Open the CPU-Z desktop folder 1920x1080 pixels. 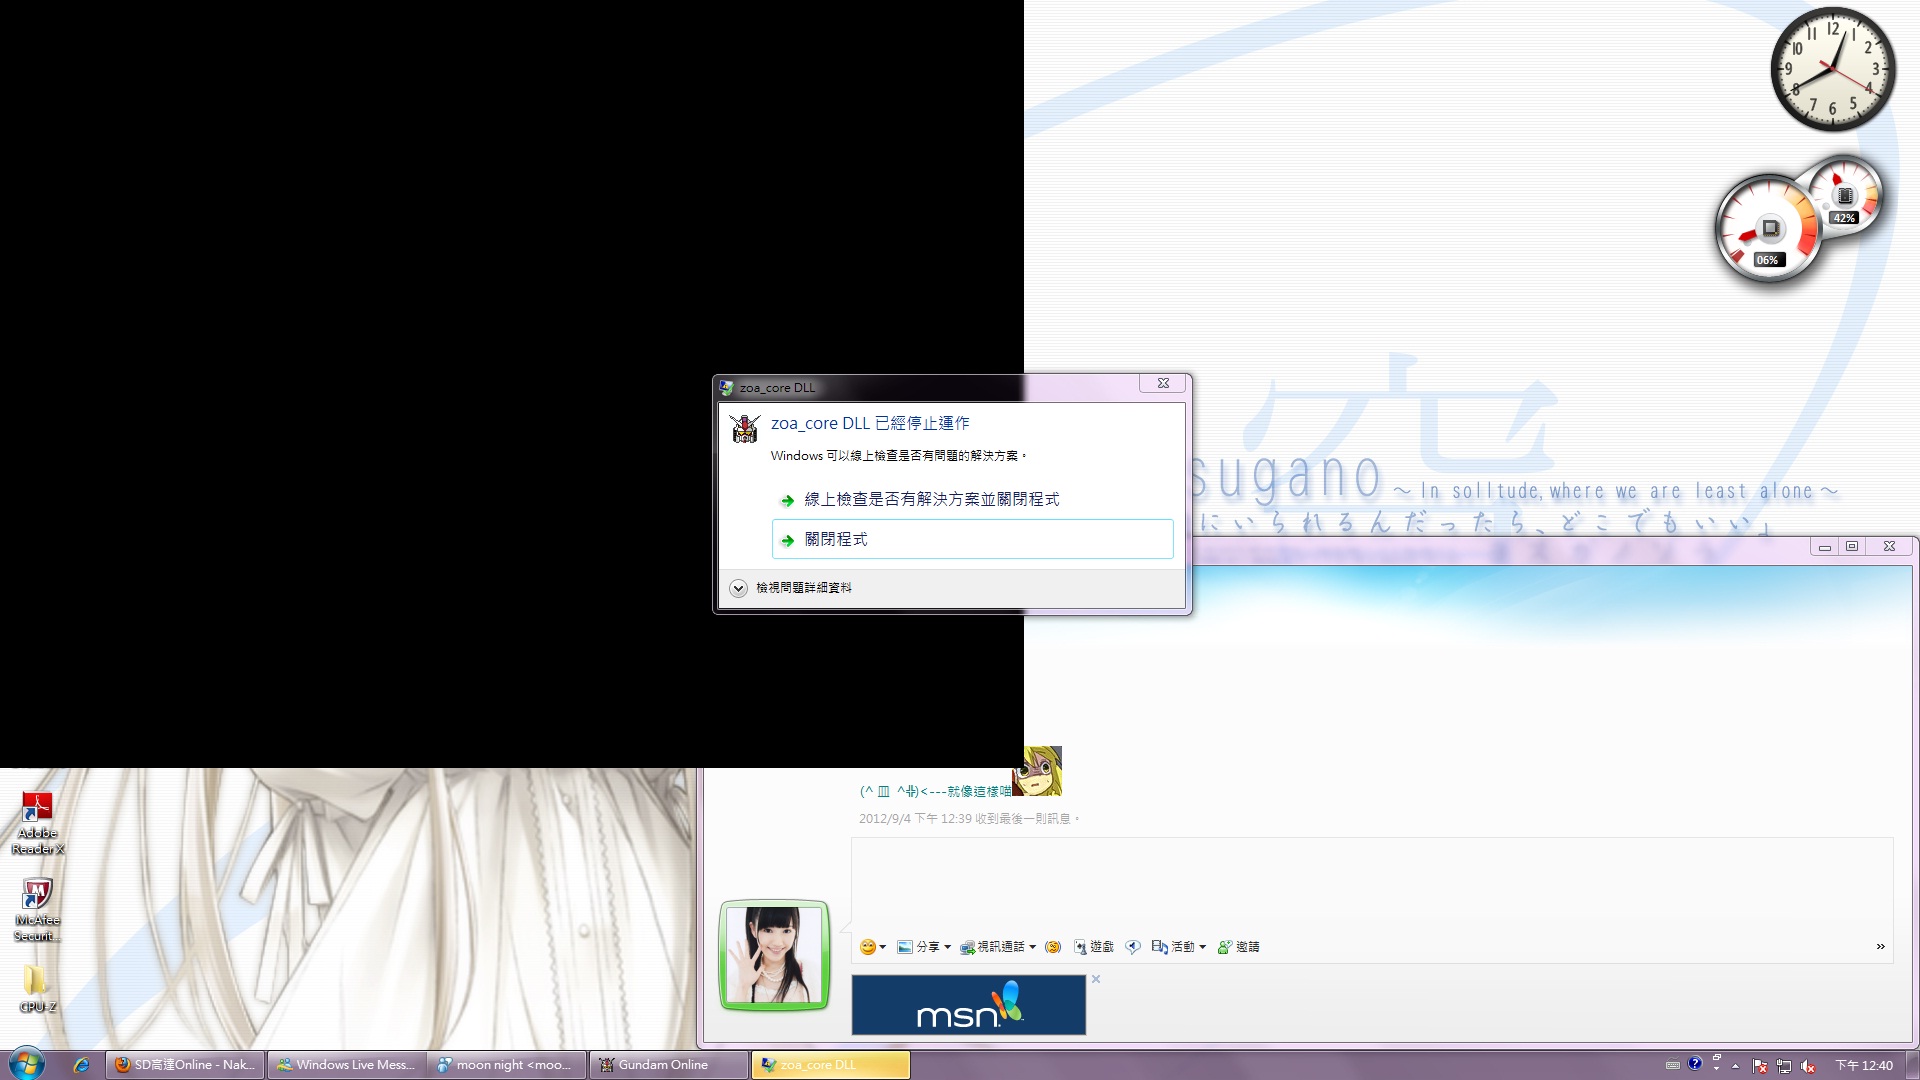coord(37,989)
